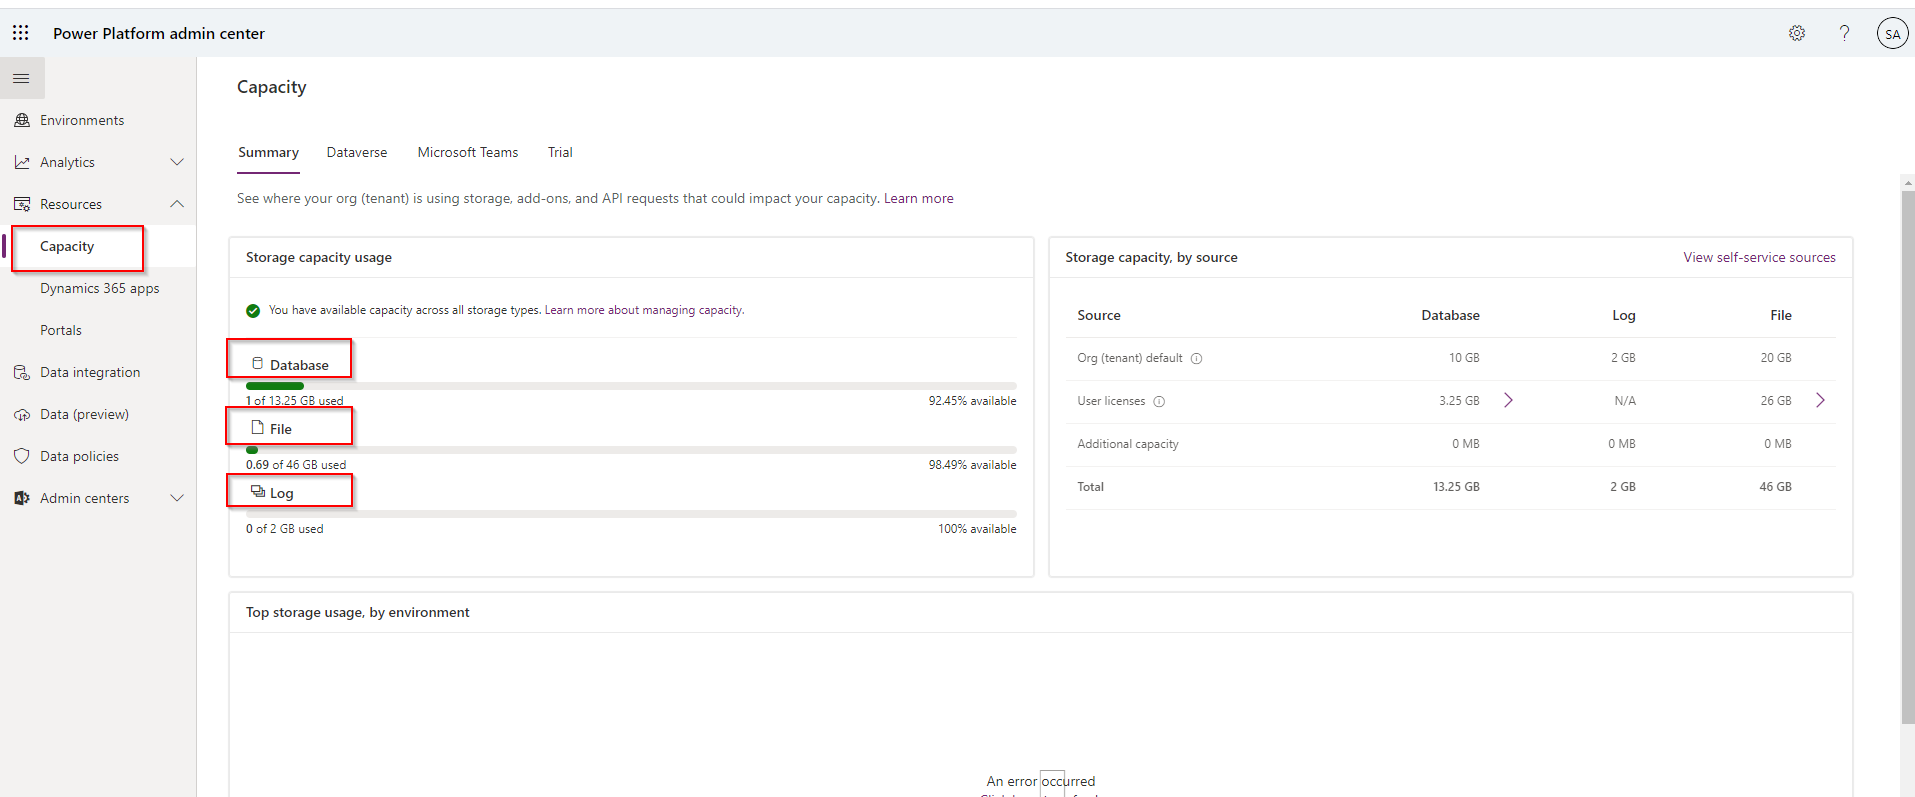Open Portals in the sidebar
The height and width of the screenshot is (797, 1915).
pyautogui.click(x=61, y=330)
